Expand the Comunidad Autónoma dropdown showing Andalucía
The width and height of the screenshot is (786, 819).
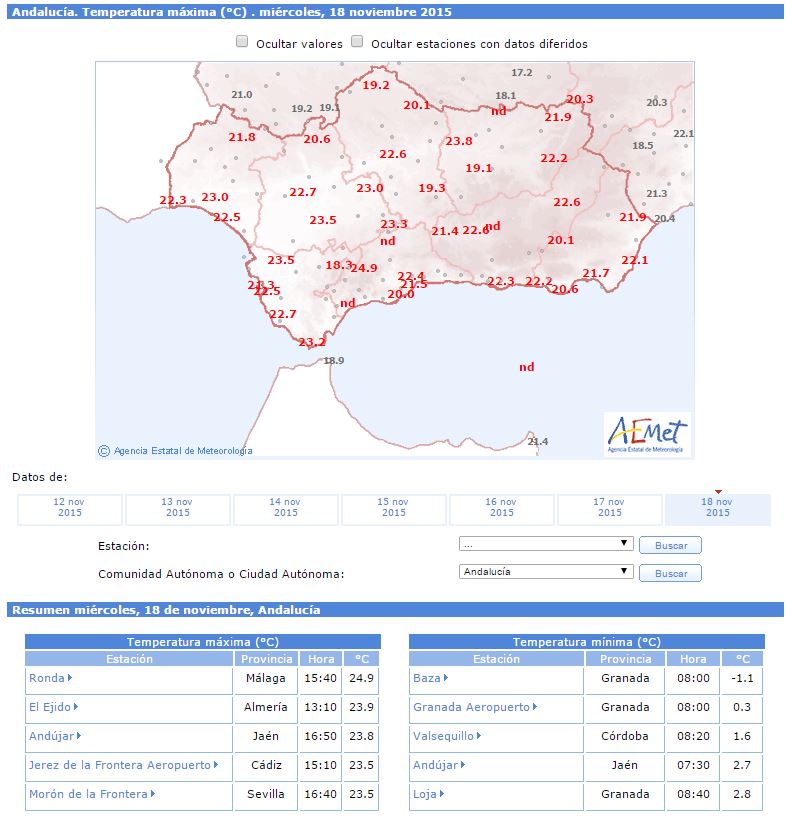546,572
